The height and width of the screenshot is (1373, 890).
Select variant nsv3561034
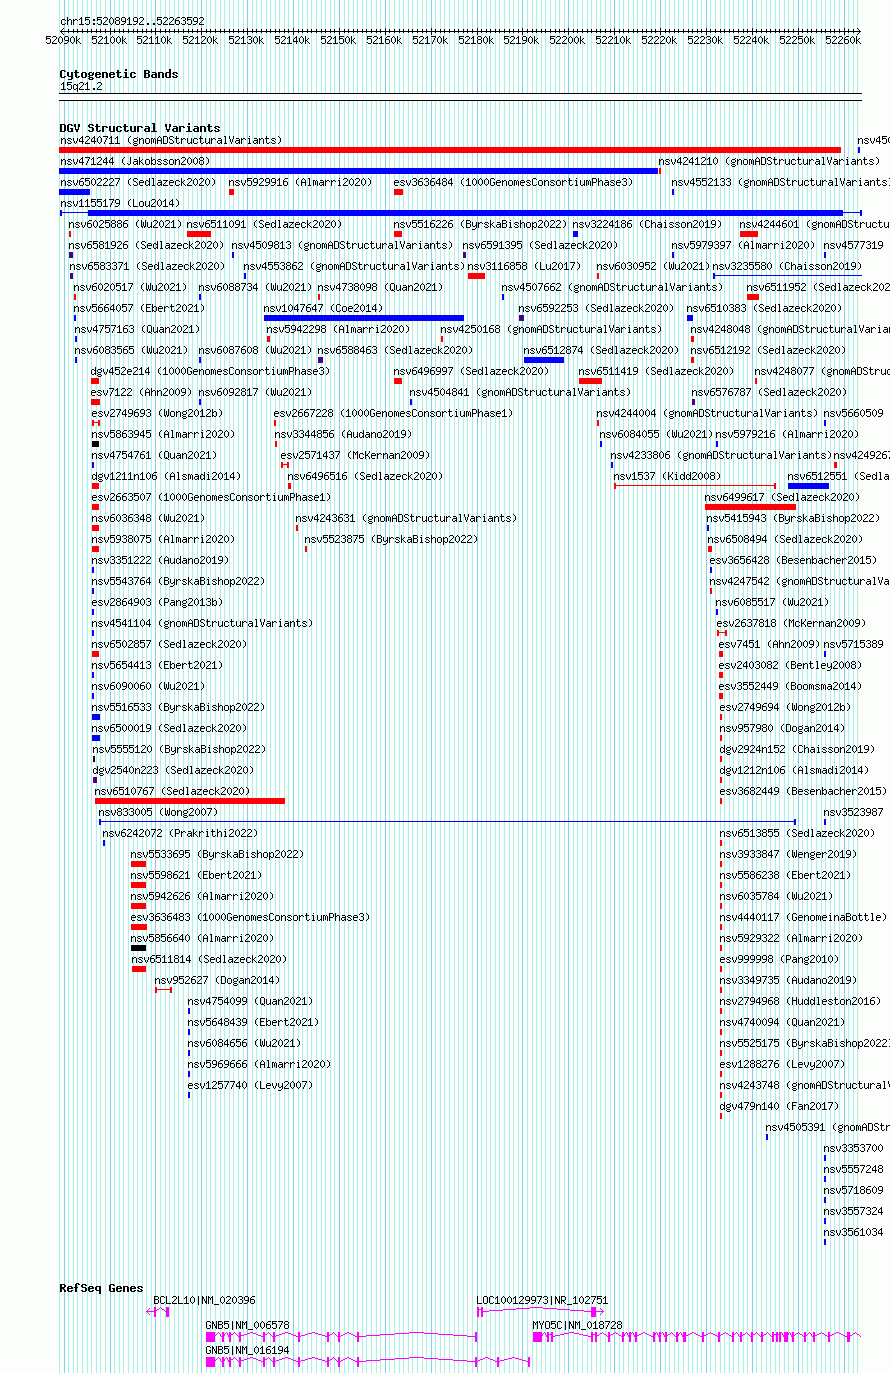[854, 1232]
